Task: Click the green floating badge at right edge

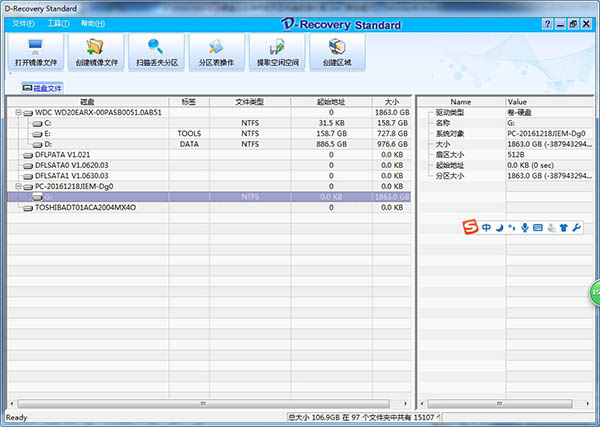Action: tap(594, 292)
